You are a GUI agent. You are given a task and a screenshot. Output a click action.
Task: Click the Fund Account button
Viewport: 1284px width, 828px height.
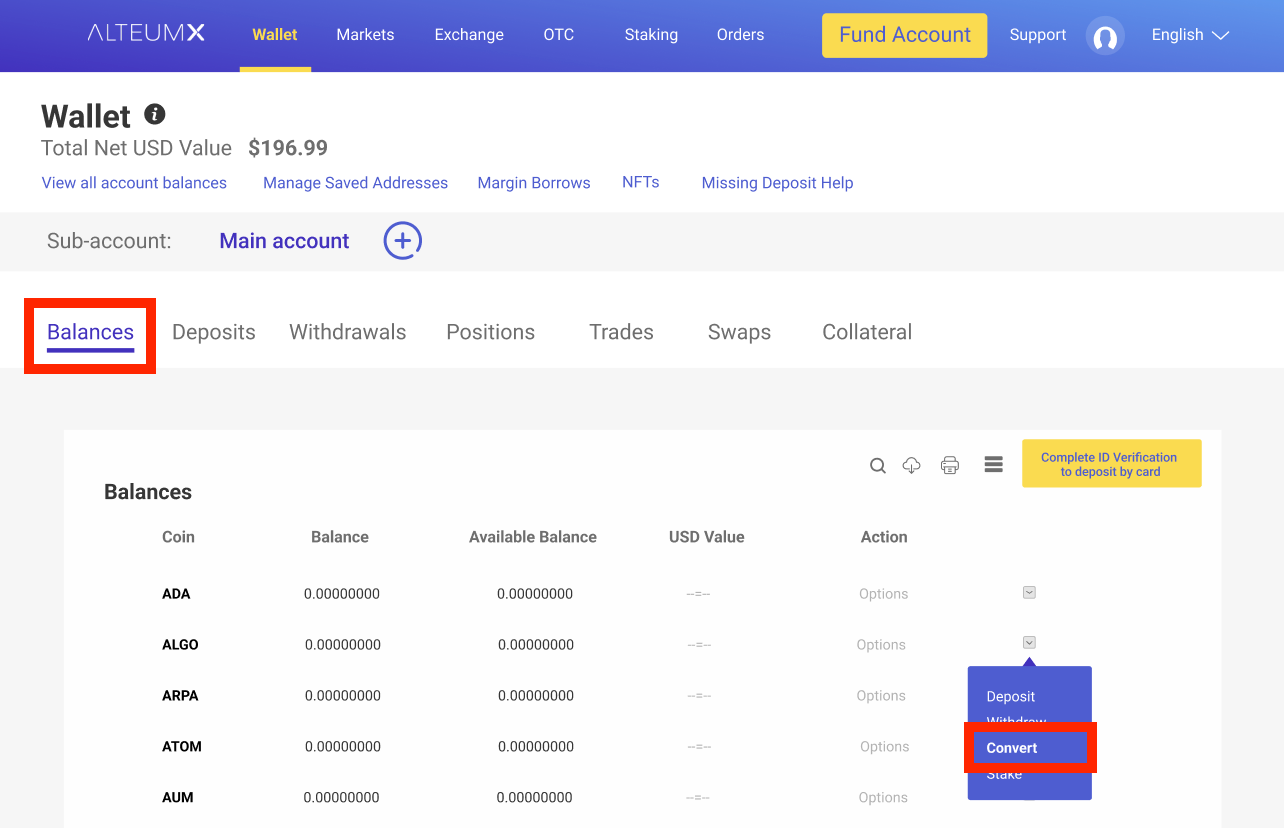(904, 35)
